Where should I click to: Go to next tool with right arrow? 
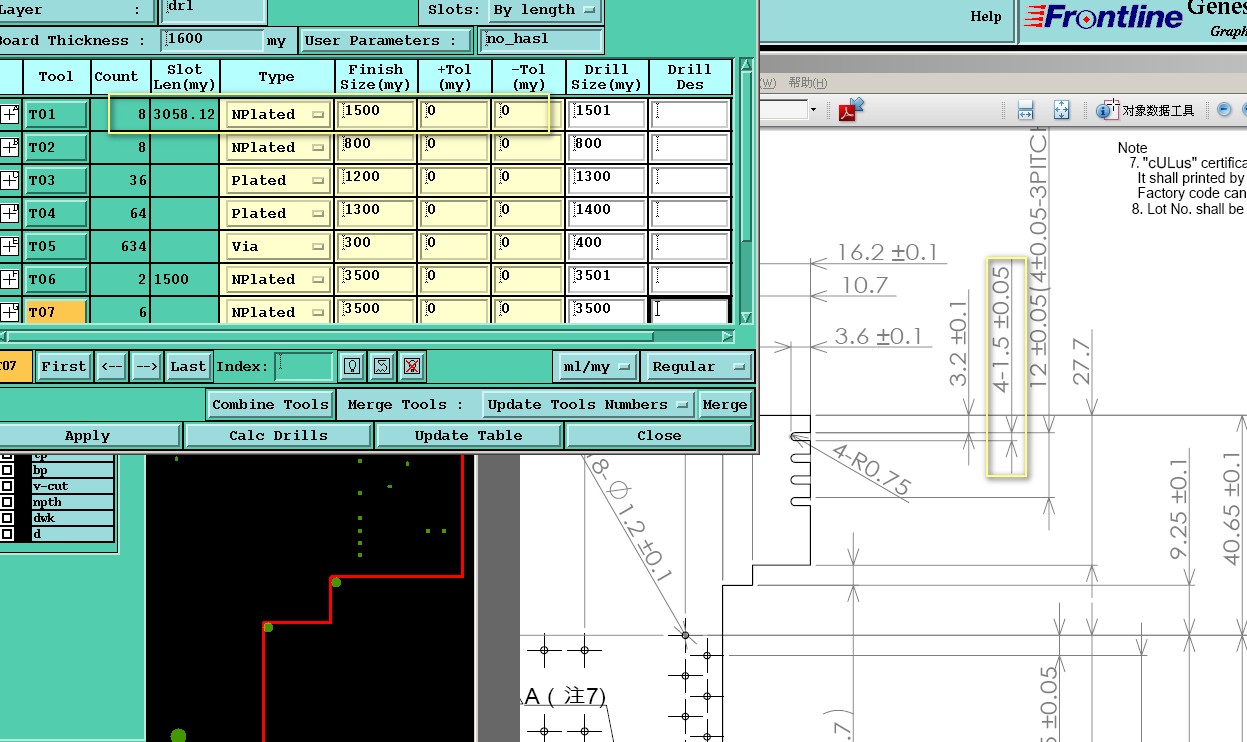click(146, 366)
